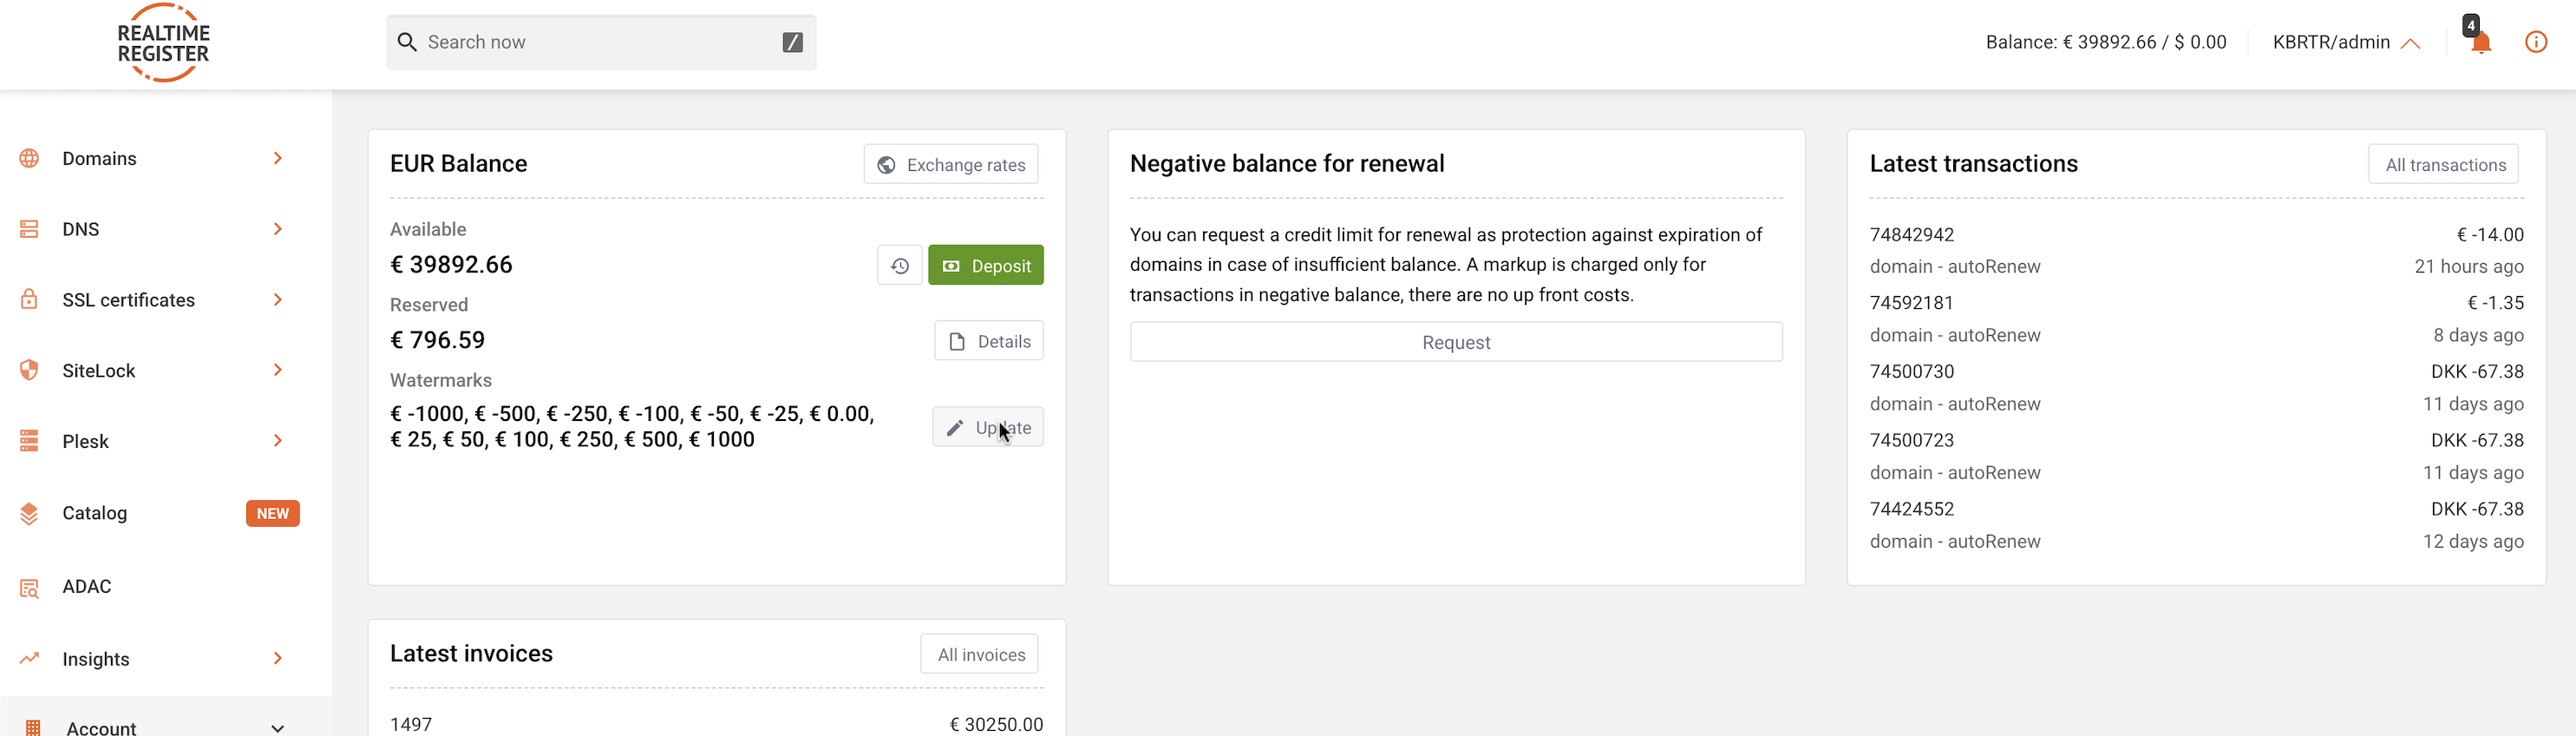Image resolution: width=2576 pixels, height=736 pixels.
Task: Click the SiteLock shield icon
Action: pyautogui.click(x=29, y=370)
